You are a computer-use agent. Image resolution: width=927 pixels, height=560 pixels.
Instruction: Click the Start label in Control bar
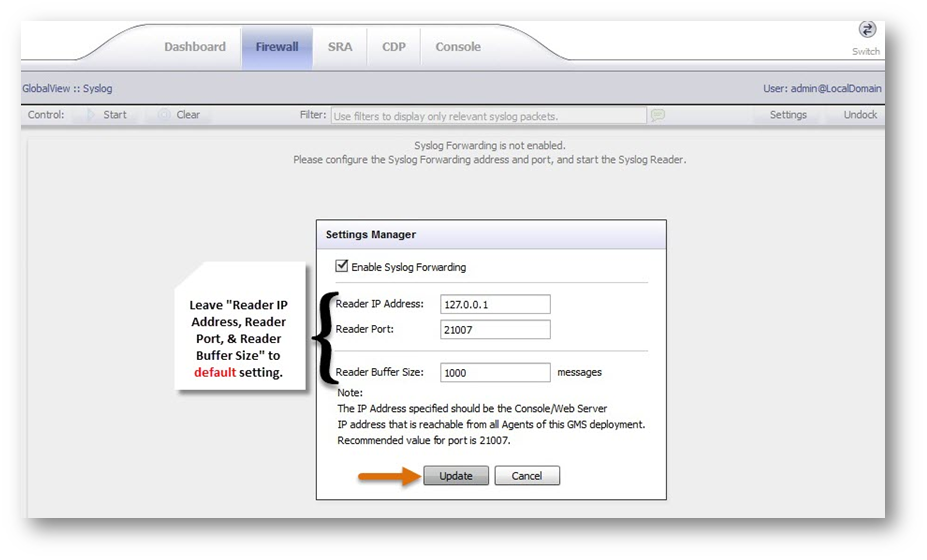115,115
